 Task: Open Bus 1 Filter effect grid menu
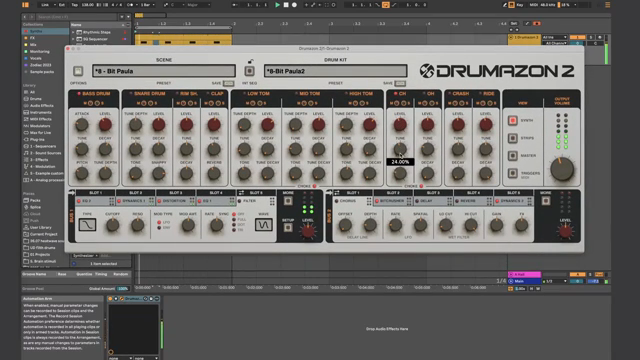272,201
